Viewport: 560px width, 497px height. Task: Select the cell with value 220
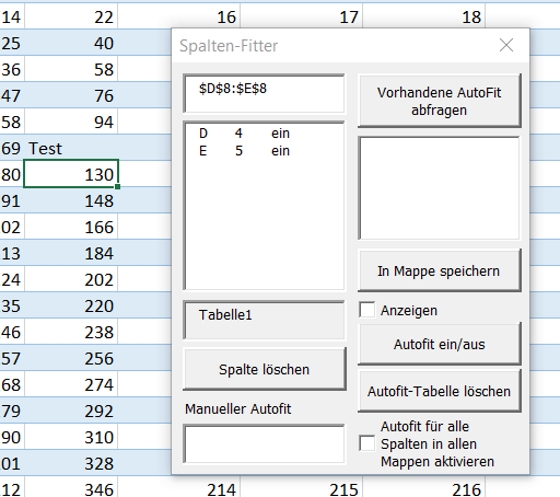71,305
